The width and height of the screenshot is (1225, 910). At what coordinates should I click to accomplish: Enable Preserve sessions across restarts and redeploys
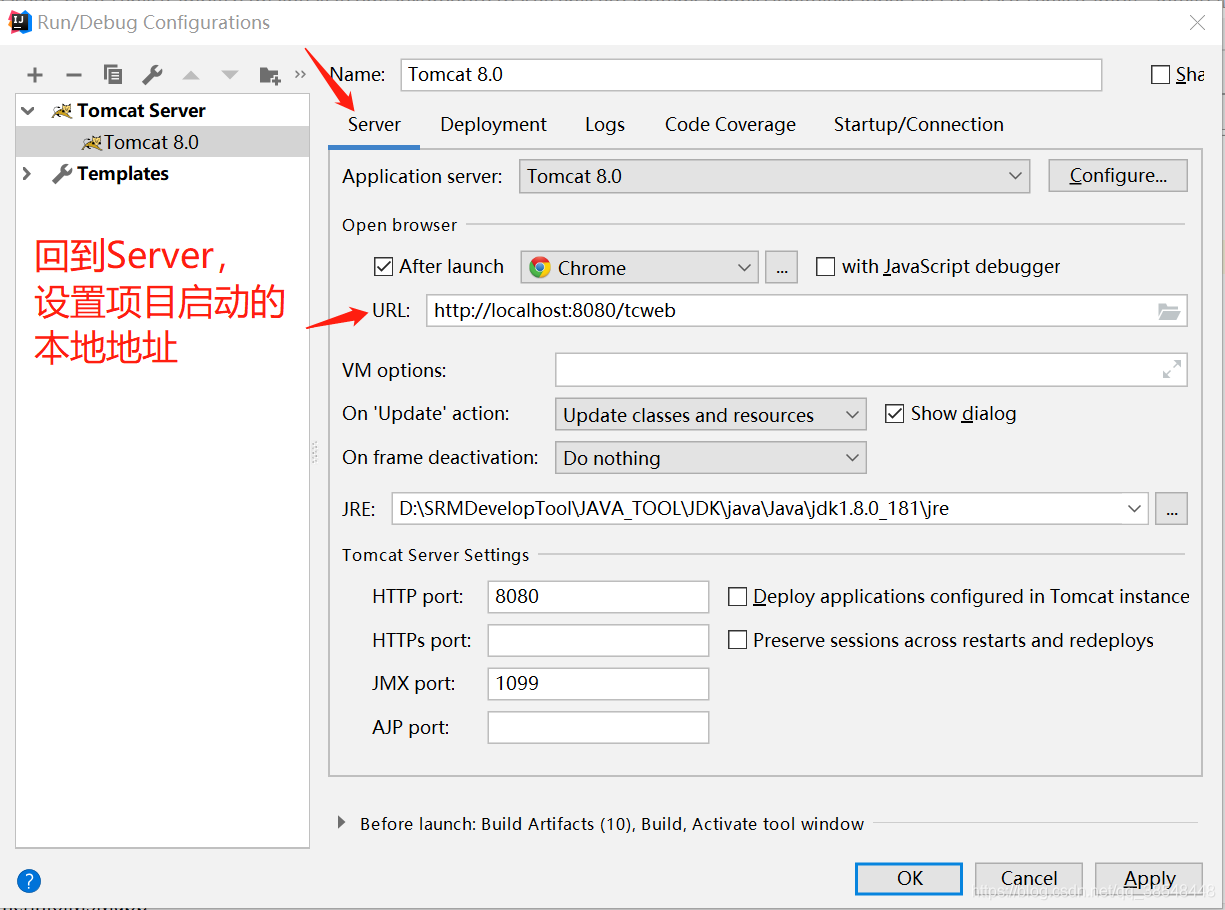[737, 640]
